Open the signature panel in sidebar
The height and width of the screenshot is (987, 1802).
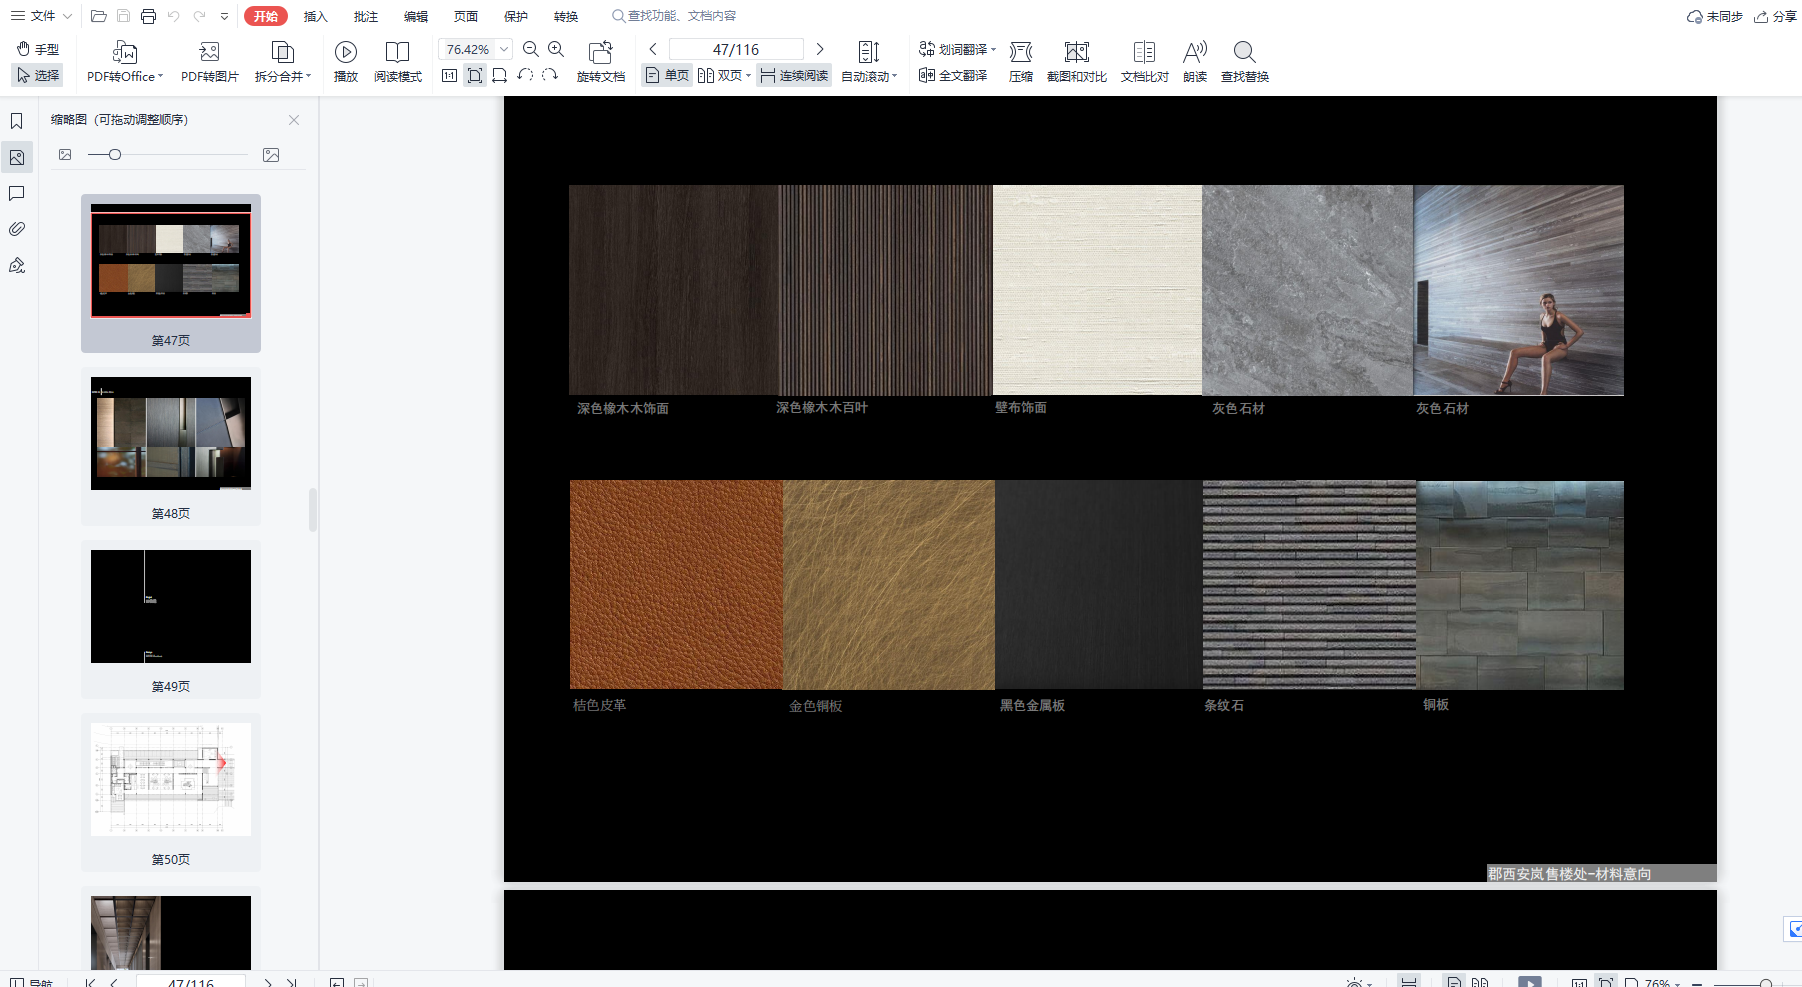(17, 265)
